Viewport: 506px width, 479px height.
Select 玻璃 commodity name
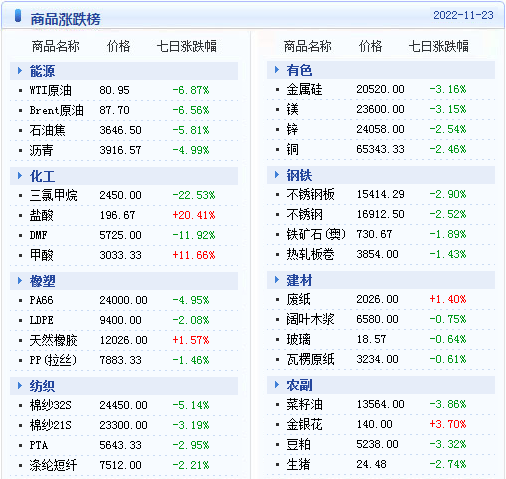click(x=298, y=339)
